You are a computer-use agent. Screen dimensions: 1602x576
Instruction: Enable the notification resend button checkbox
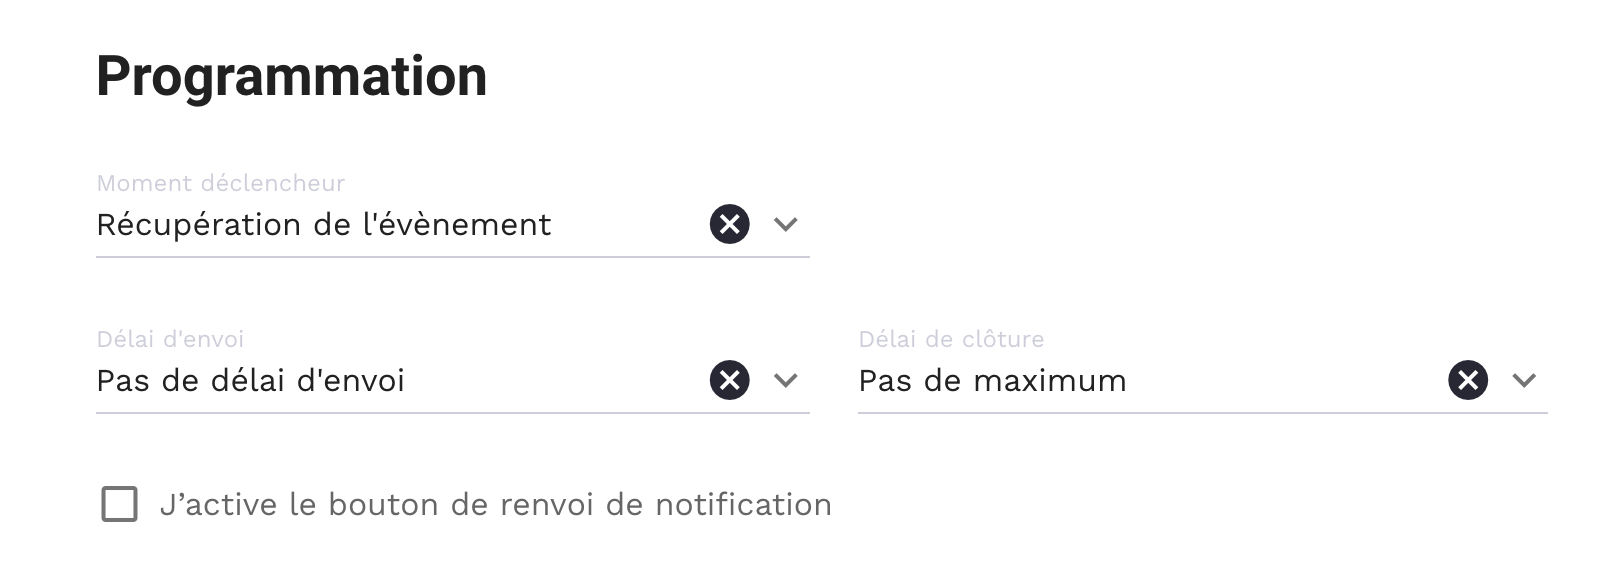pos(120,504)
